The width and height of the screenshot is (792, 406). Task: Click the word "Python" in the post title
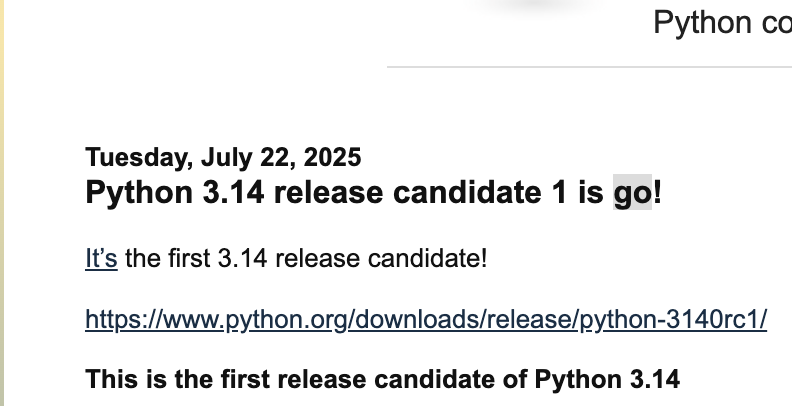pyautogui.click(x=139, y=193)
